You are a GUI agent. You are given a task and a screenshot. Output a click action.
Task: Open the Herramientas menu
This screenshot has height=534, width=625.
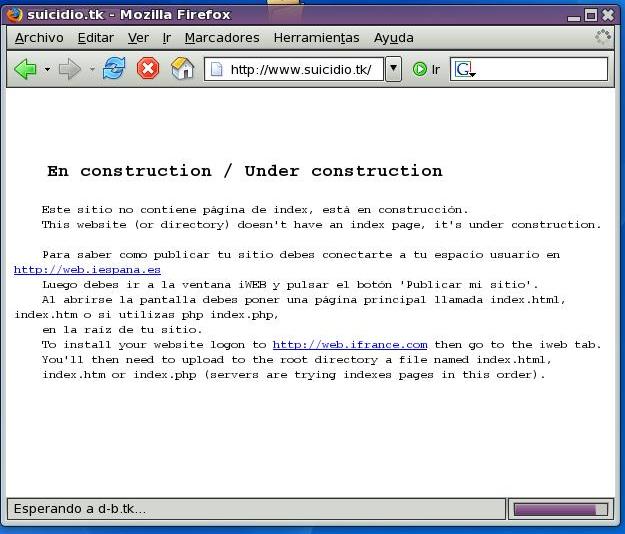[316, 37]
